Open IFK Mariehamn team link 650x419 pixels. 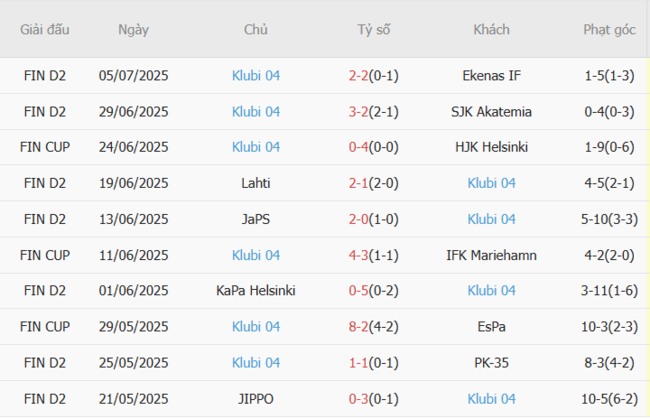(491, 255)
